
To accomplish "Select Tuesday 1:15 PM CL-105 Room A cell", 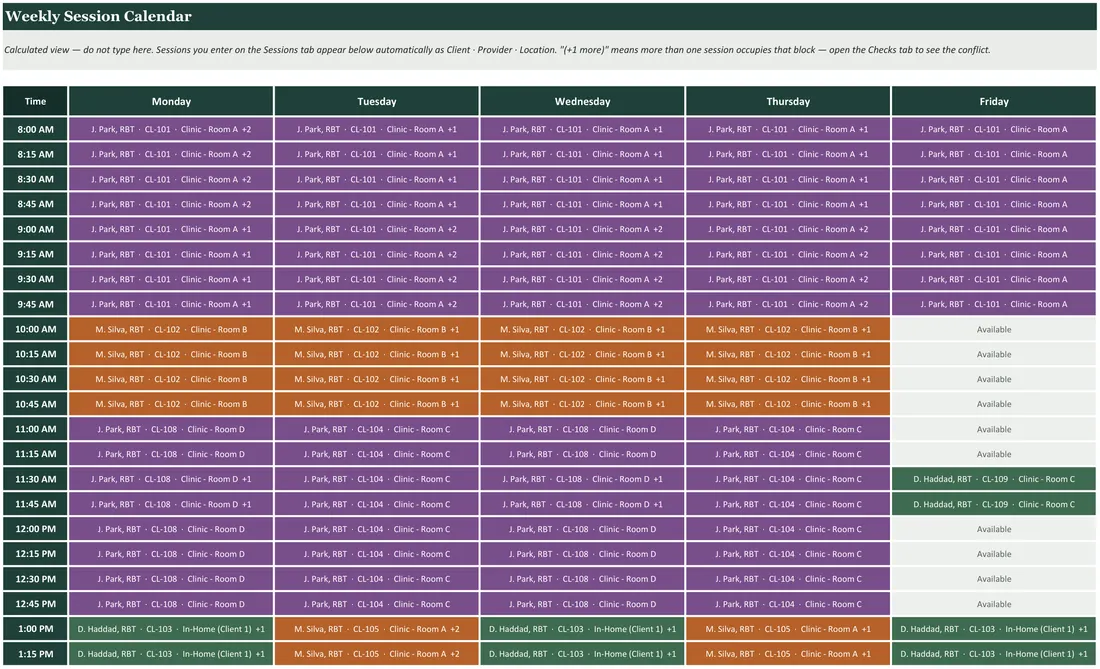I will (377, 654).
